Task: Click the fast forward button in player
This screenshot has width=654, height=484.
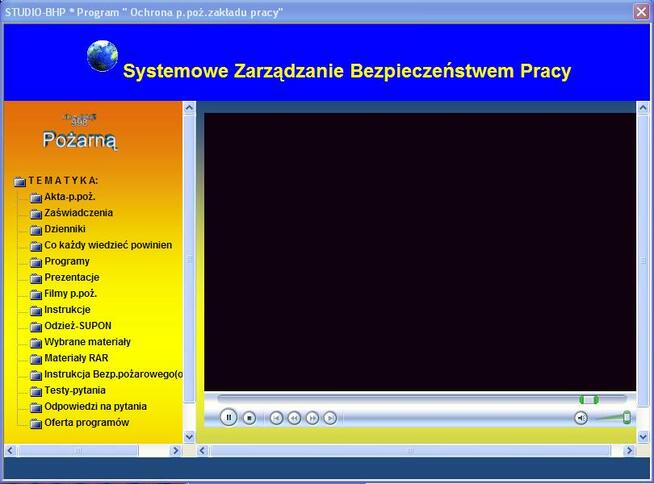Action: [312, 418]
